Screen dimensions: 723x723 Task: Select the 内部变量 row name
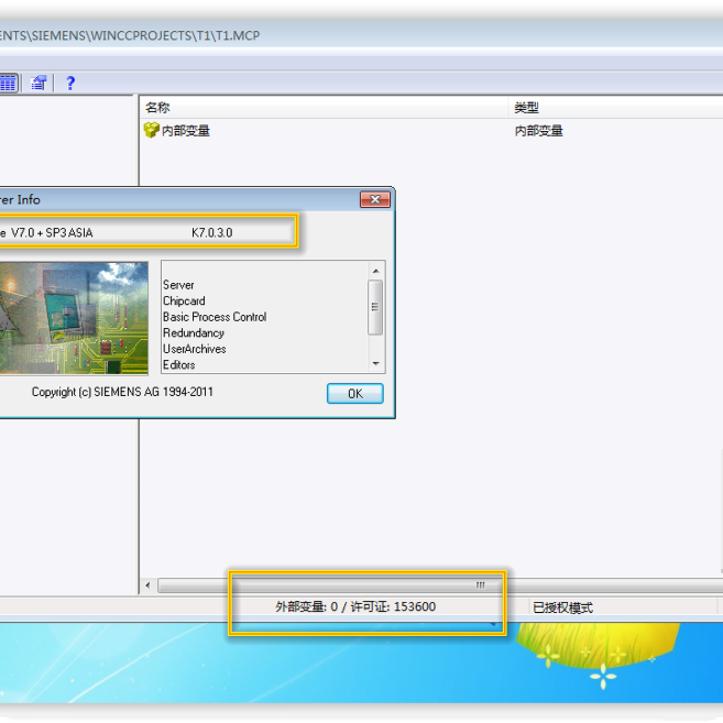(x=186, y=131)
